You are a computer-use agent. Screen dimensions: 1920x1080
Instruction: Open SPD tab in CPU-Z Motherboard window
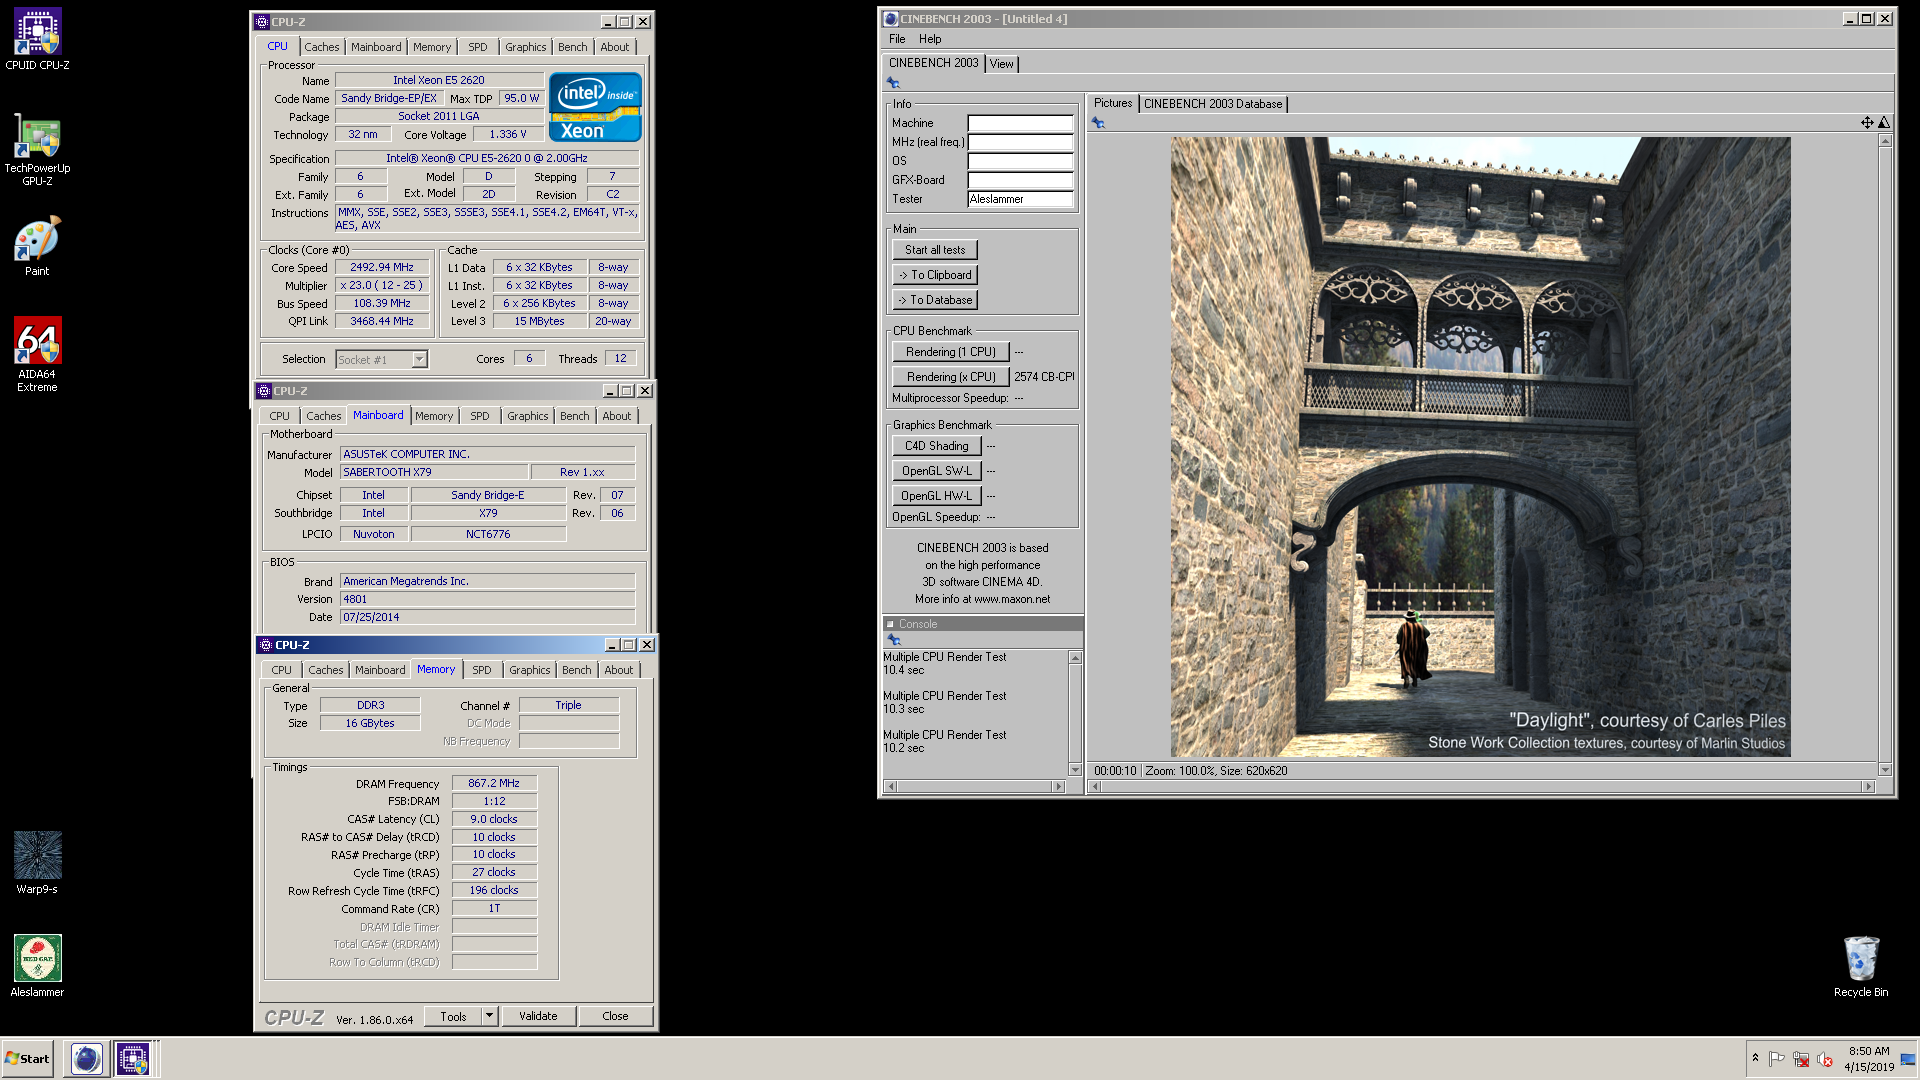[x=480, y=416]
